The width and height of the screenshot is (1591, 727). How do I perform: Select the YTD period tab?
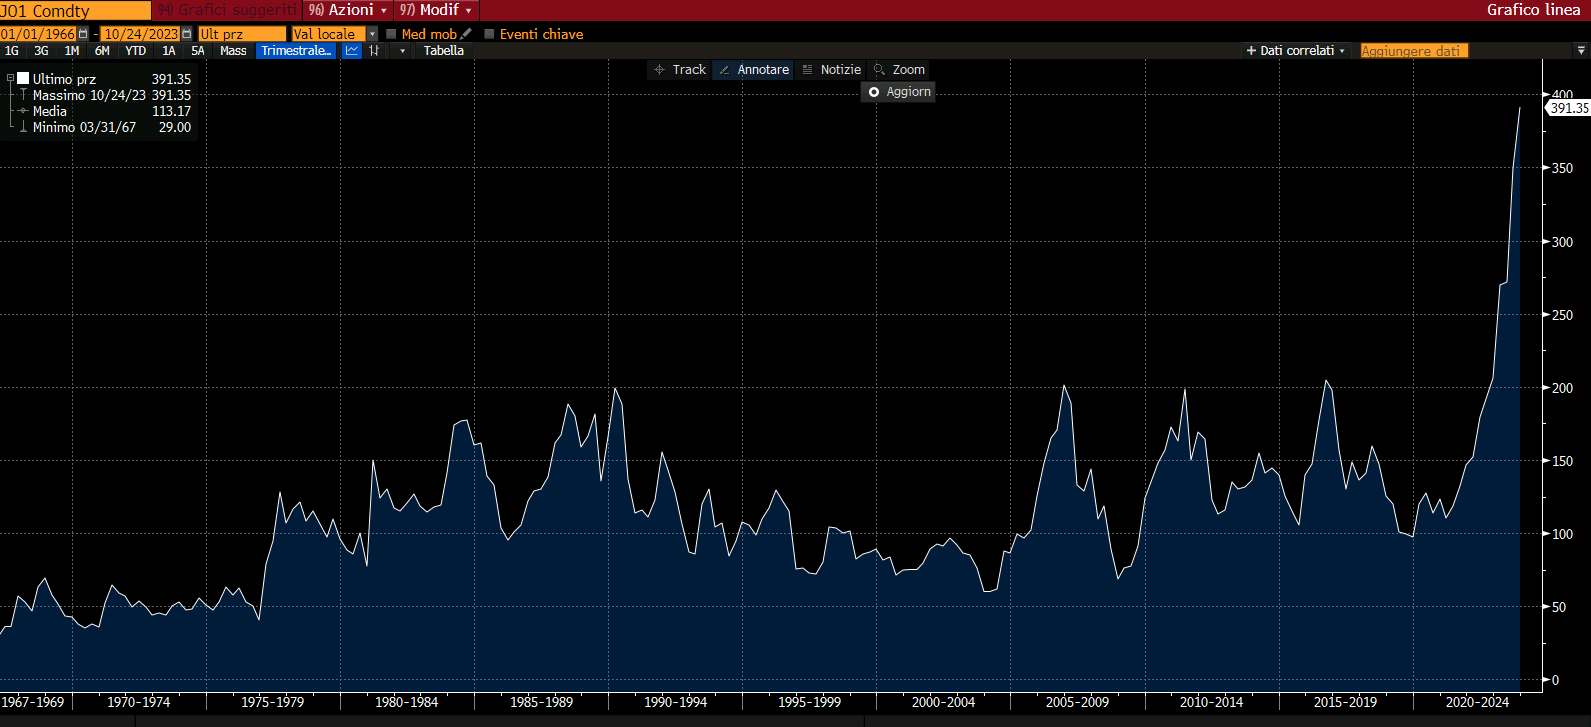136,51
